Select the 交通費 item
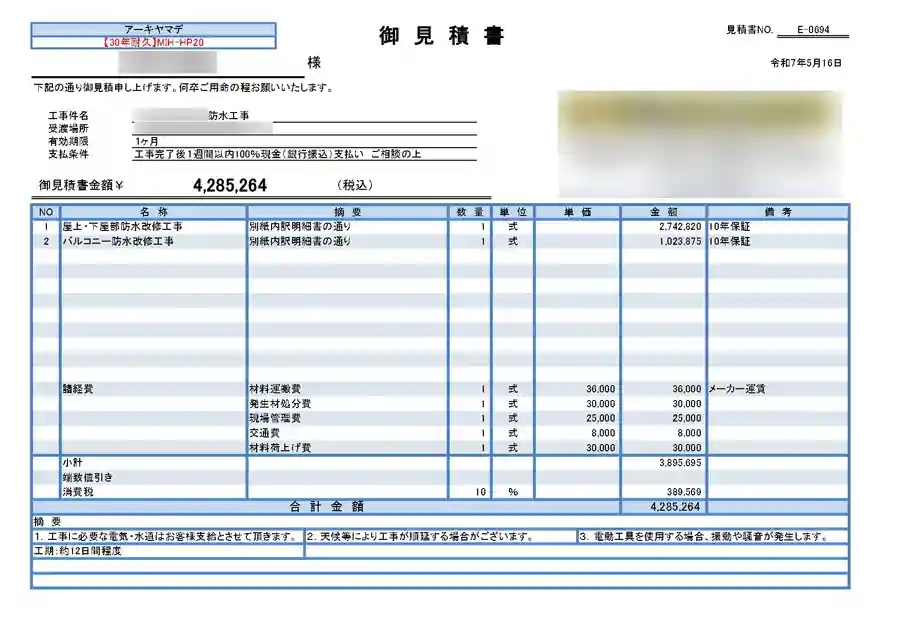Screen dimensions: 900x636 [265, 433]
